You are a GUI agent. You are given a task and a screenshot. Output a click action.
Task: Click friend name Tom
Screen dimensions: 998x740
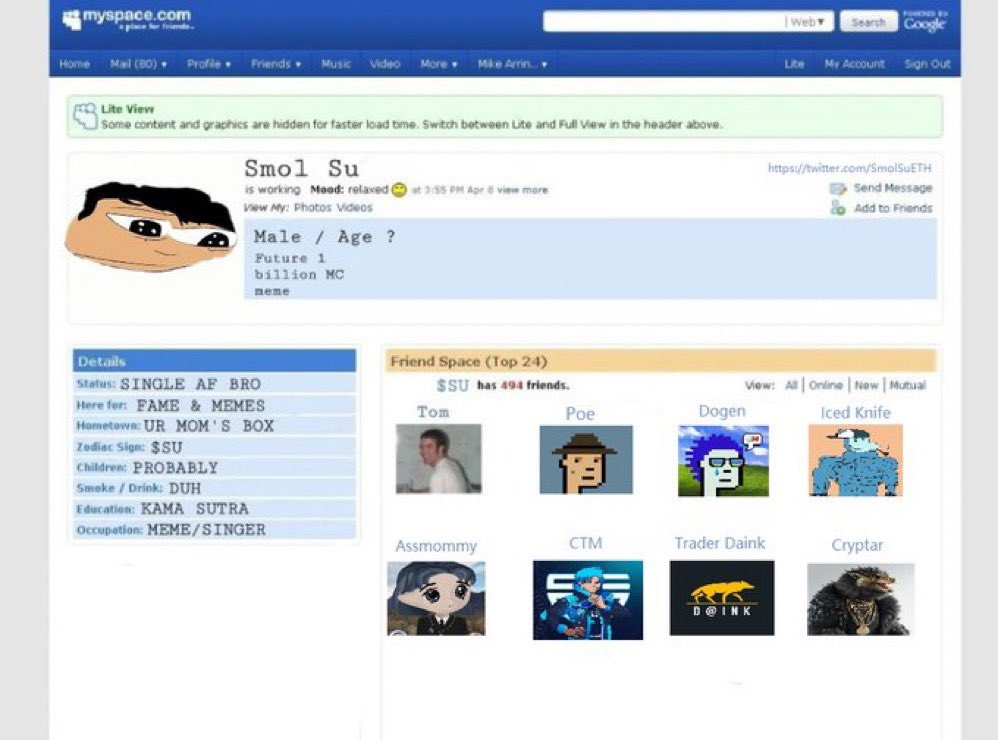point(433,412)
